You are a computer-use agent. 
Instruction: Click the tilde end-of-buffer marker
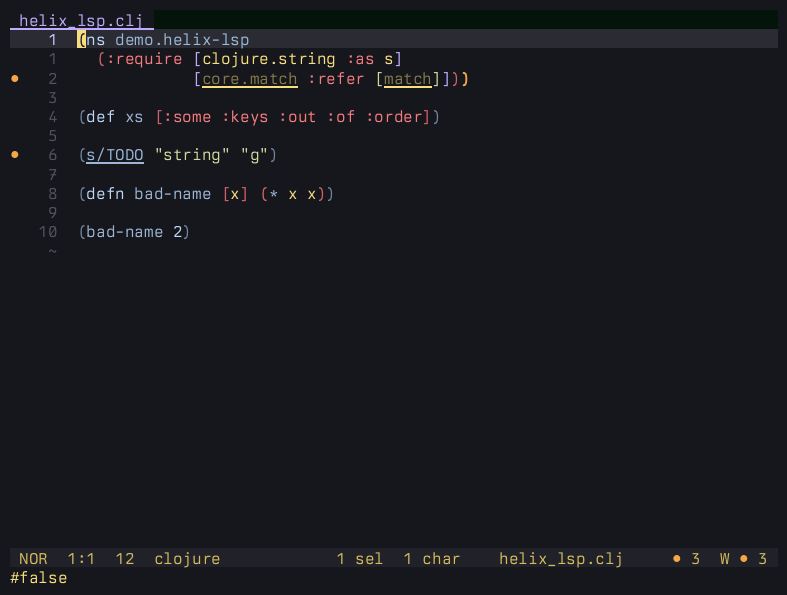(x=53, y=251)
